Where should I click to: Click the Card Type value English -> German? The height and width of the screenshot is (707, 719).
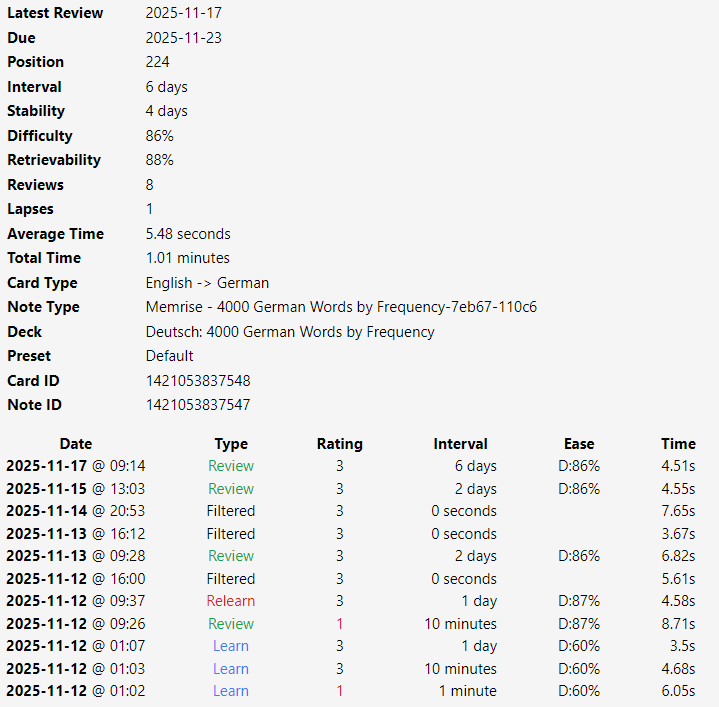(x=207, y=283)
